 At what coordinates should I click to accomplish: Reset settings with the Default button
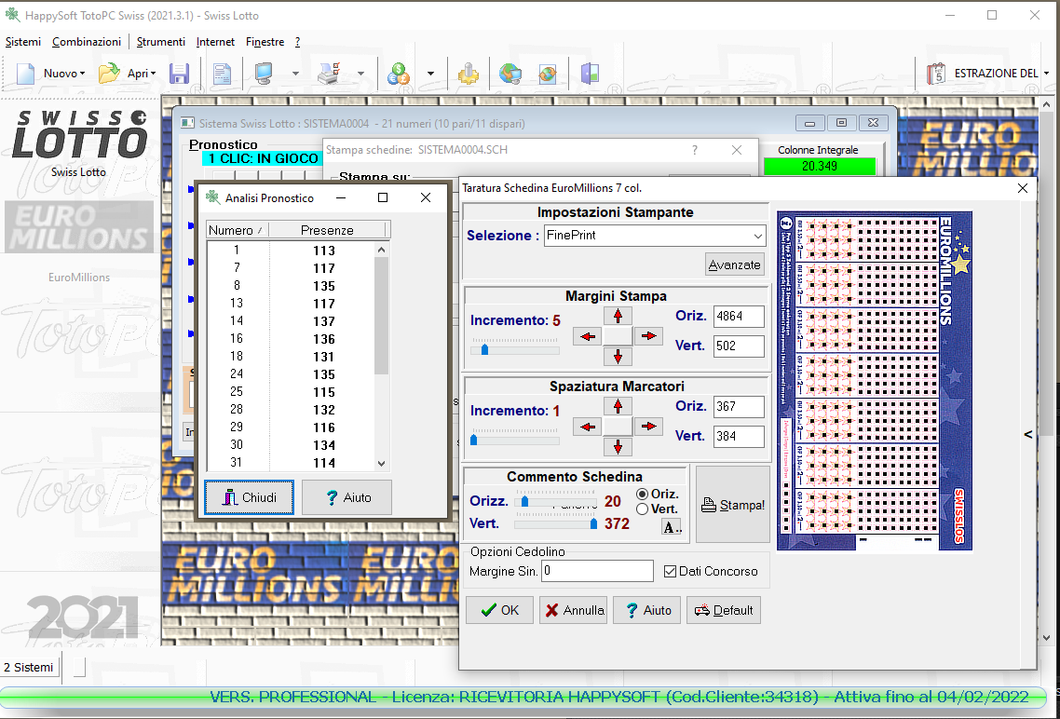click(x=724, y=610)
